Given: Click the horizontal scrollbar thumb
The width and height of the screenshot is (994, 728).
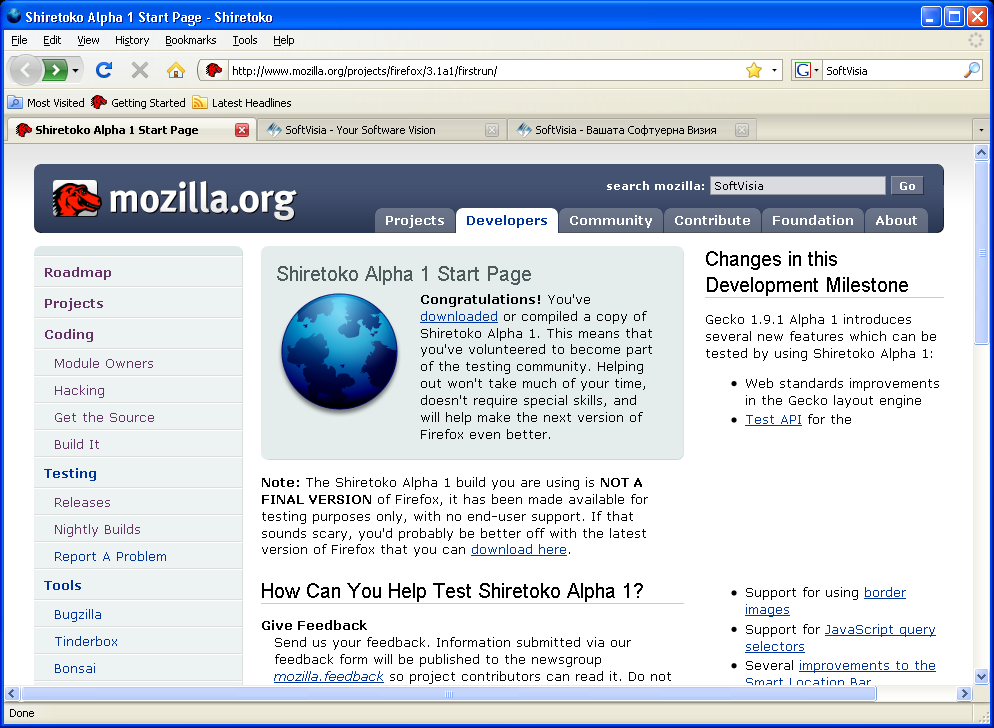Looking at the screenshot, I should [x=449, y=694].
